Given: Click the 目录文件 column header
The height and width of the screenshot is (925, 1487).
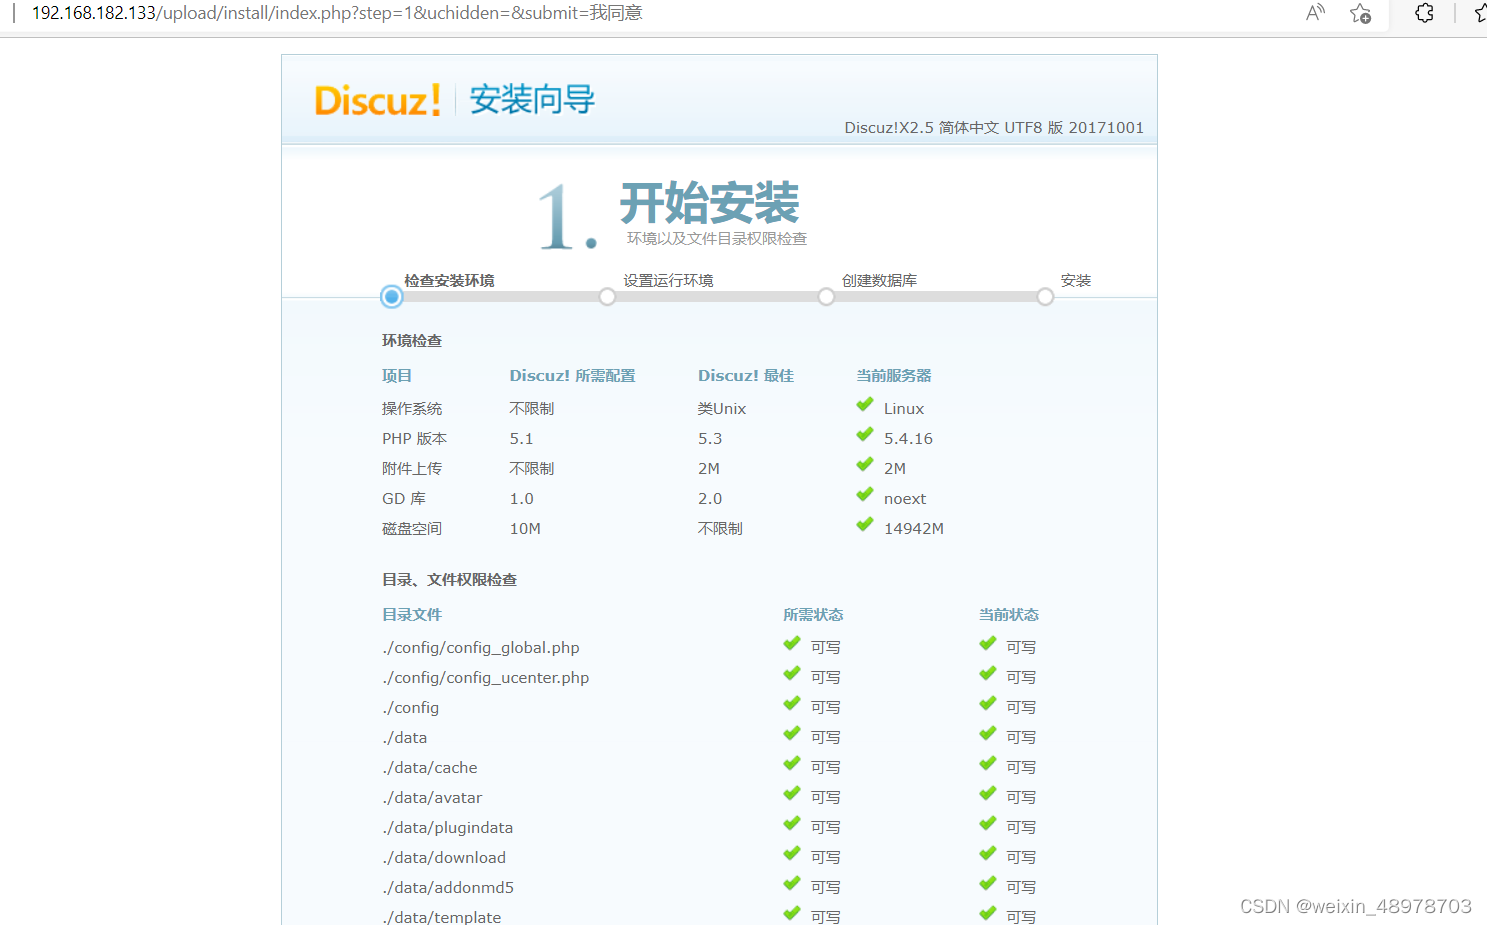Looking at the screenshot, I should click(412, 615).
